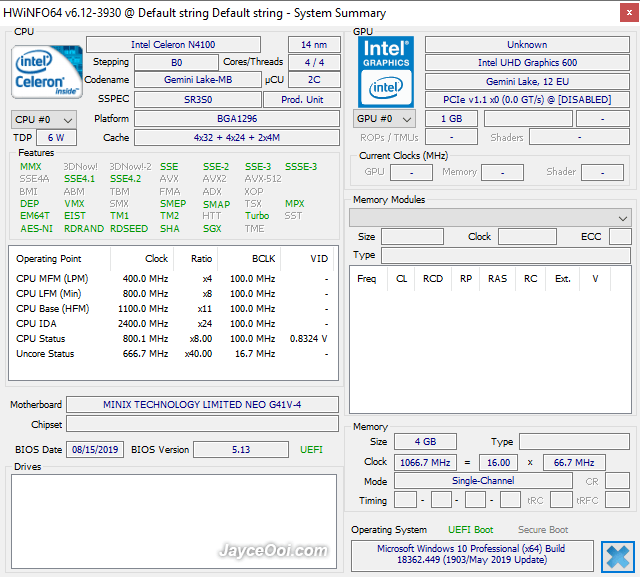
Task: Click the 14 nm process field
Action: point(314,44)
